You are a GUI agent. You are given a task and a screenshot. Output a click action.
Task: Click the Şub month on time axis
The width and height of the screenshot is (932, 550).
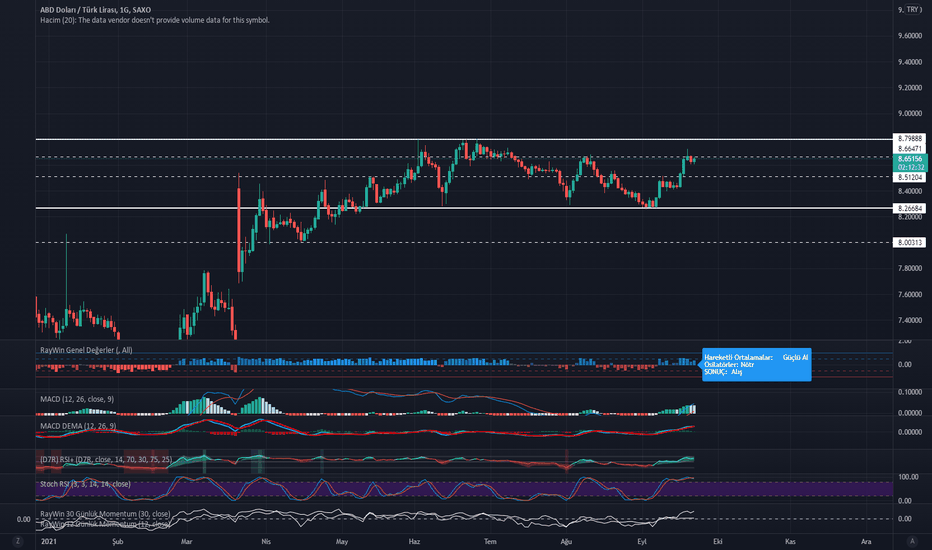(117, 542)
